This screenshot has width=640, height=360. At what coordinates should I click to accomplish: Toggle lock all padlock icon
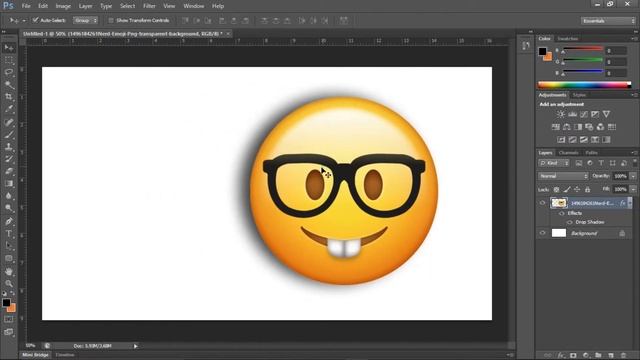point(587,189)
